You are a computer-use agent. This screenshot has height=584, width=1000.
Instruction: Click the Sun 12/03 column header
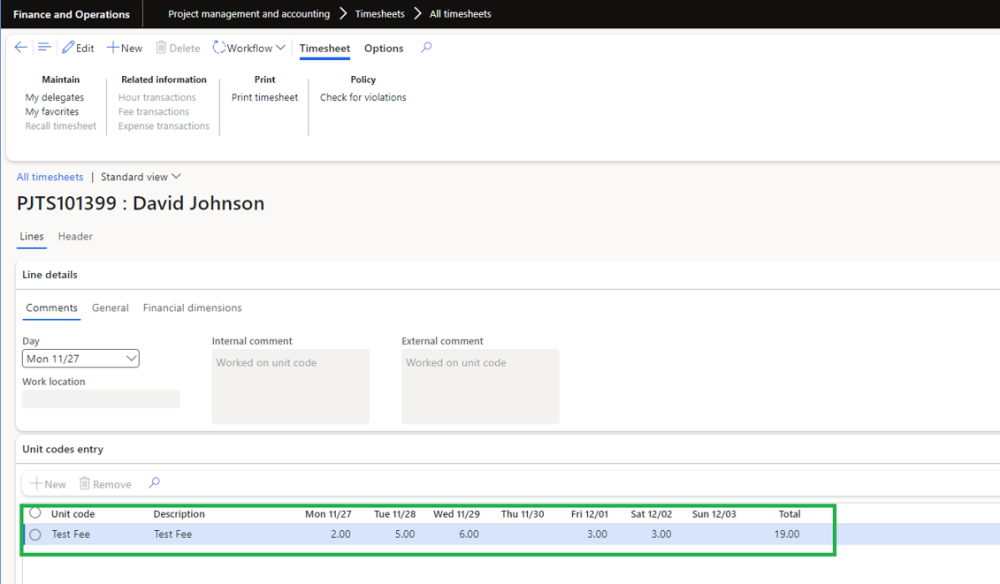click(x=714, y=514)
